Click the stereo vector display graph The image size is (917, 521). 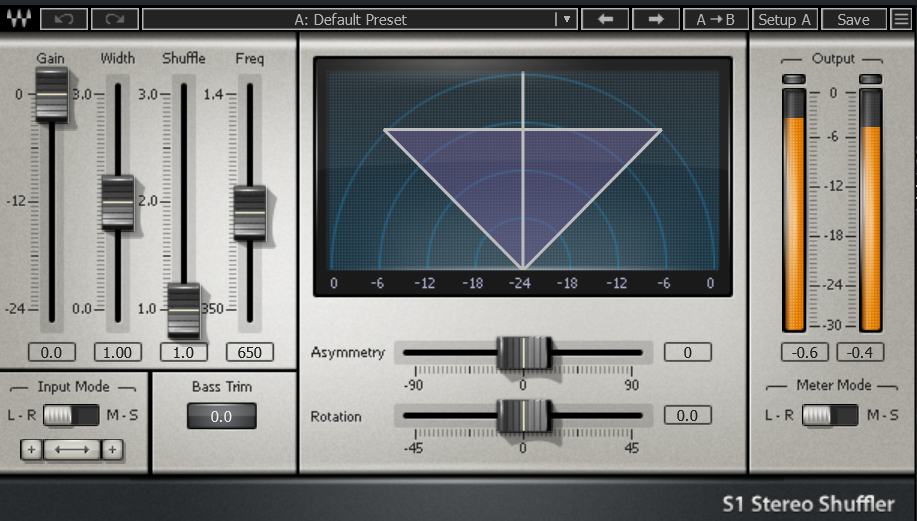coord(523,177)
